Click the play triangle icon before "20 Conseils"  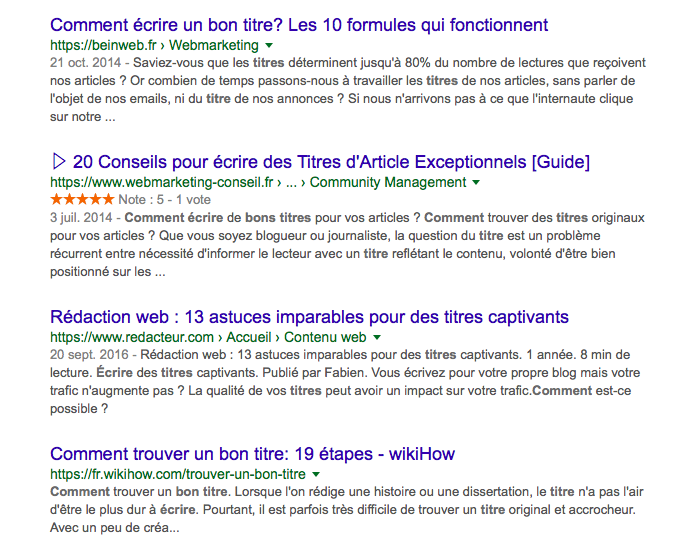(x=59, y=162)
